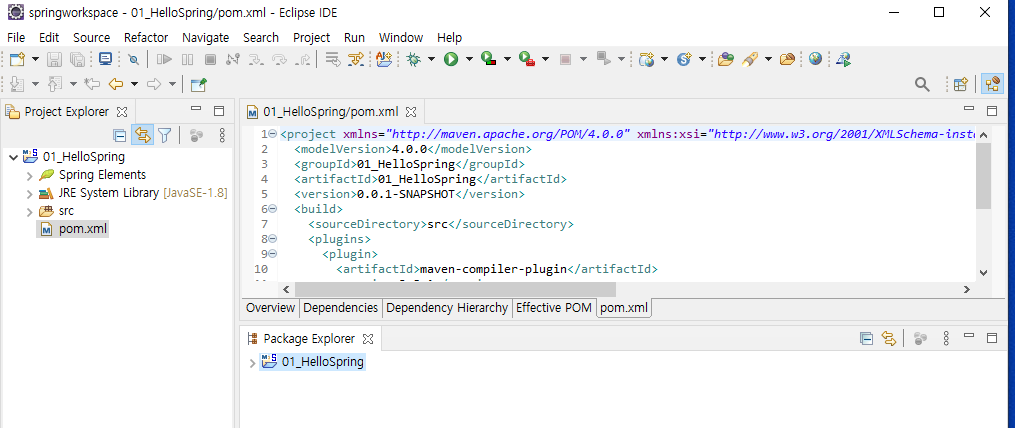Click the Disconnect debug icon
This screenshot has height=428, width=1015.
(233, 60)
